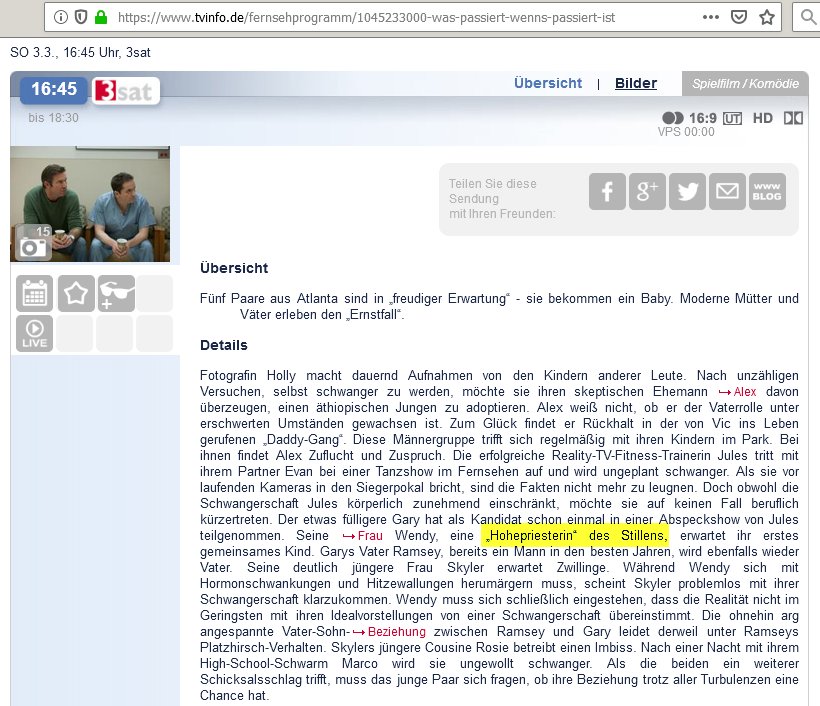Send the broadcast by email
Image resolution: width=820 pixels, height=706 pixels.
(727, 192)
